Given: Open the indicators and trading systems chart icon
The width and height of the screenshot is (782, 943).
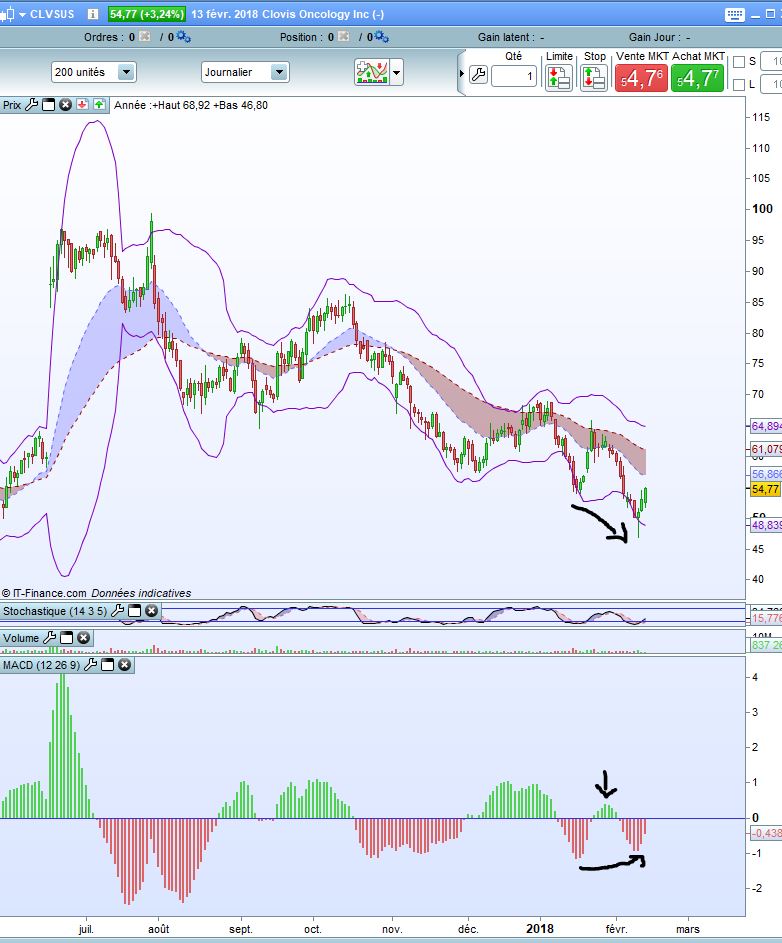Looking at the screenshot, I should coord(372,72).
